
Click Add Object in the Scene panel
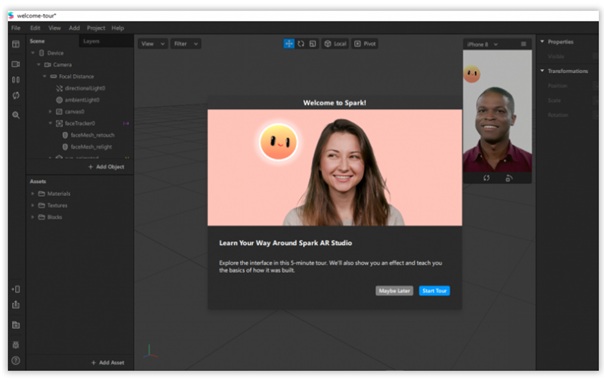click(x=107, y=167)
